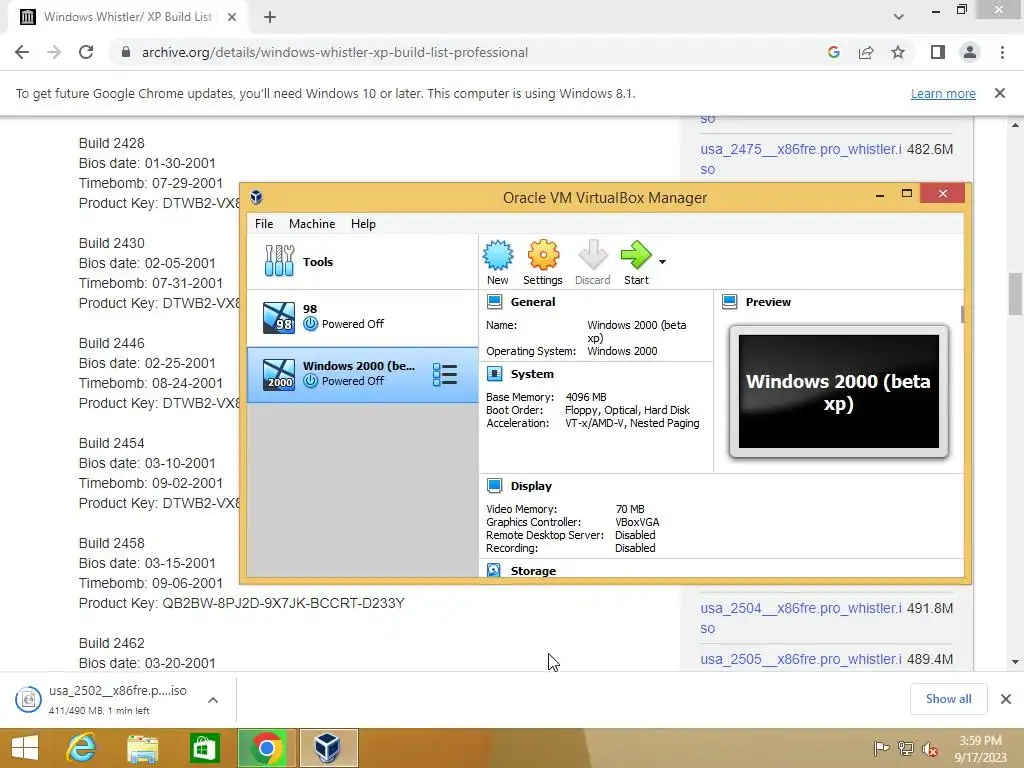Click the General section monitor icon
This screenshot has width=1024, height=768.
tap(494, 302)
